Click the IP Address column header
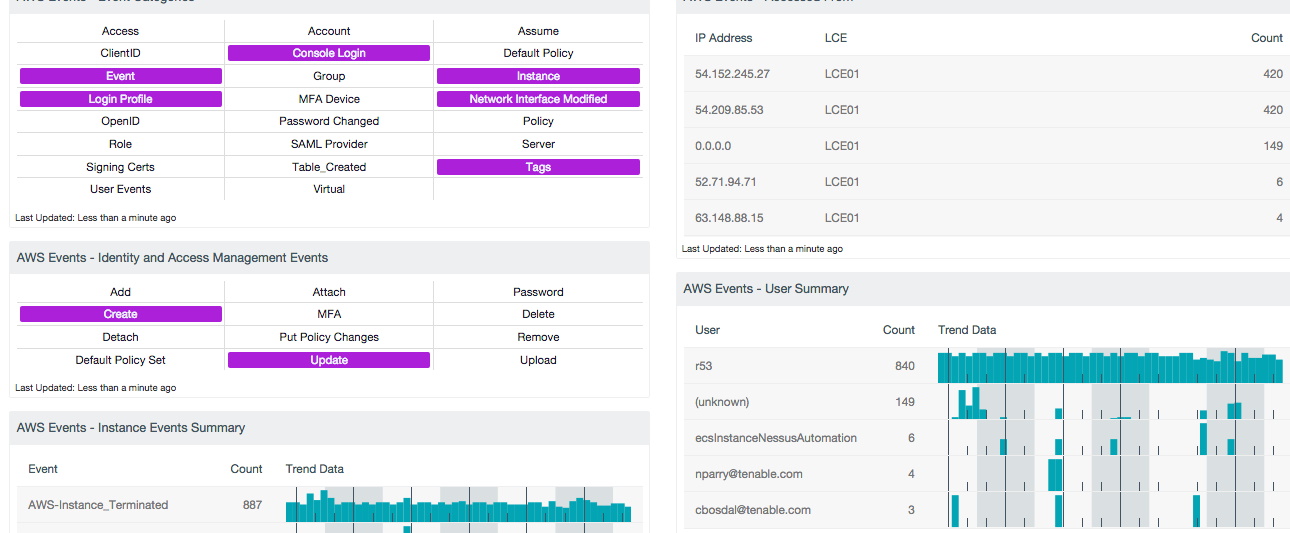The height and width of the screenshot is (533, 1290). (724, 38)
